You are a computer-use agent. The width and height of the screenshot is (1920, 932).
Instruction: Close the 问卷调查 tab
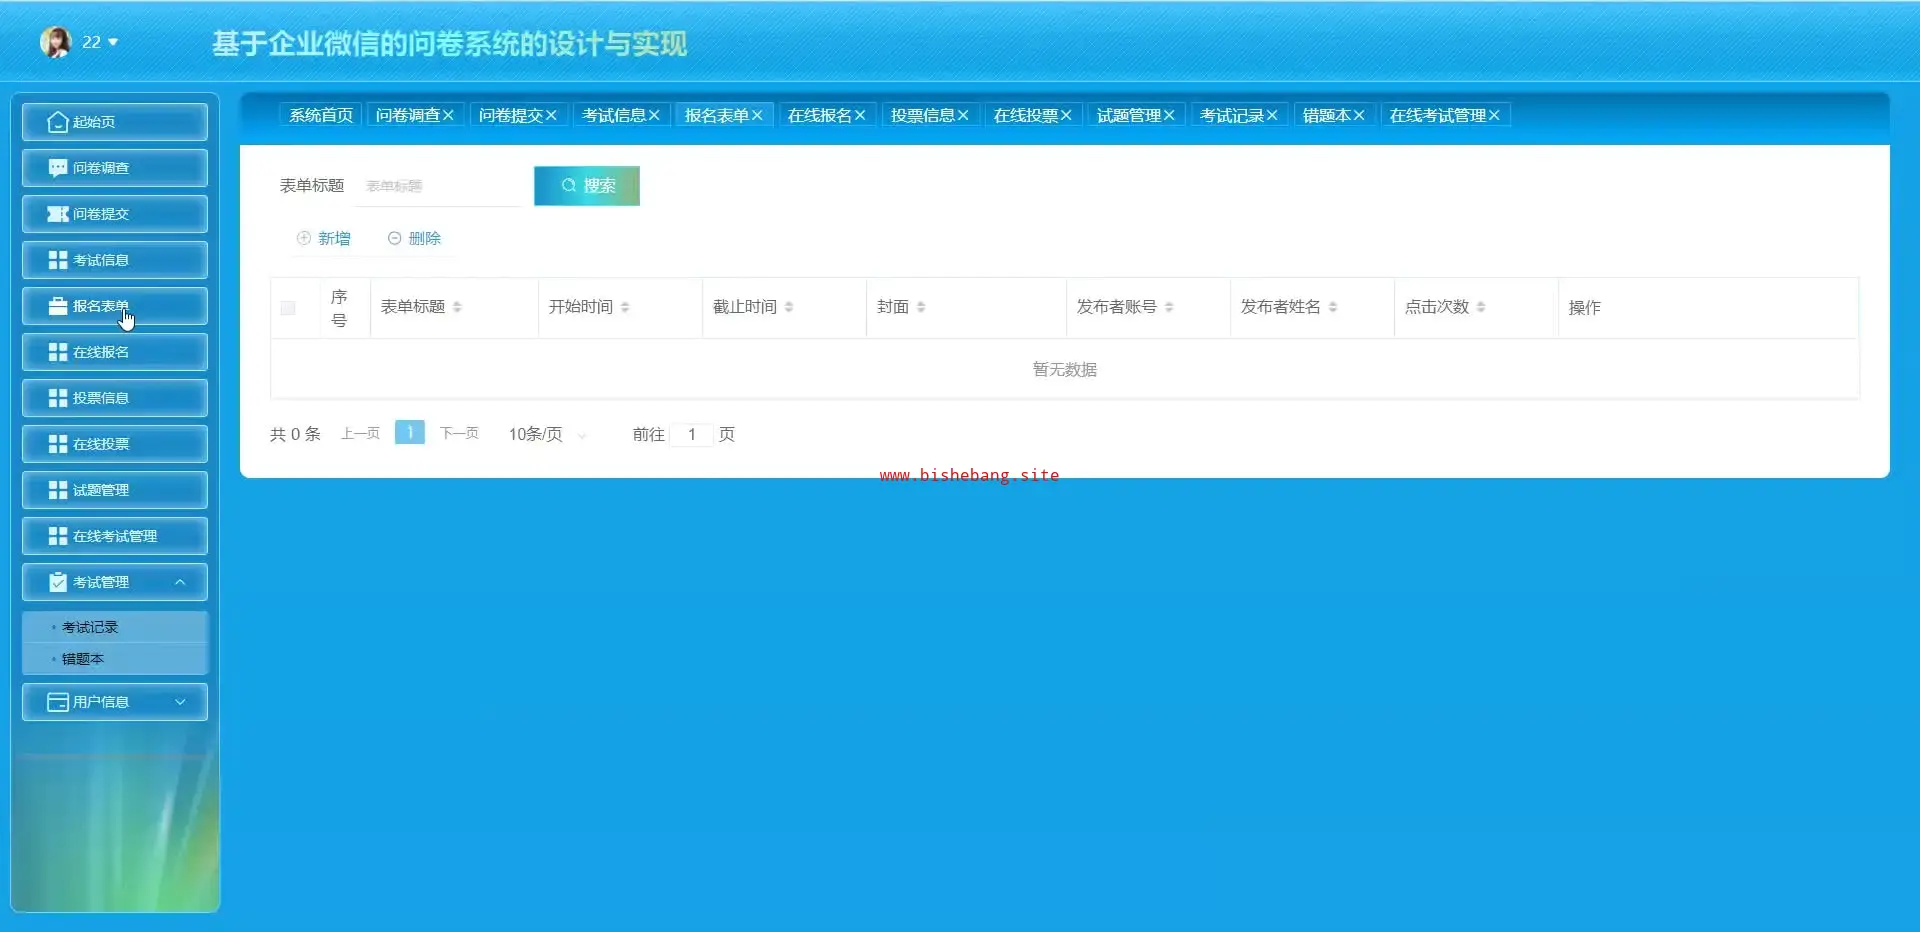[x=449, y=116]
